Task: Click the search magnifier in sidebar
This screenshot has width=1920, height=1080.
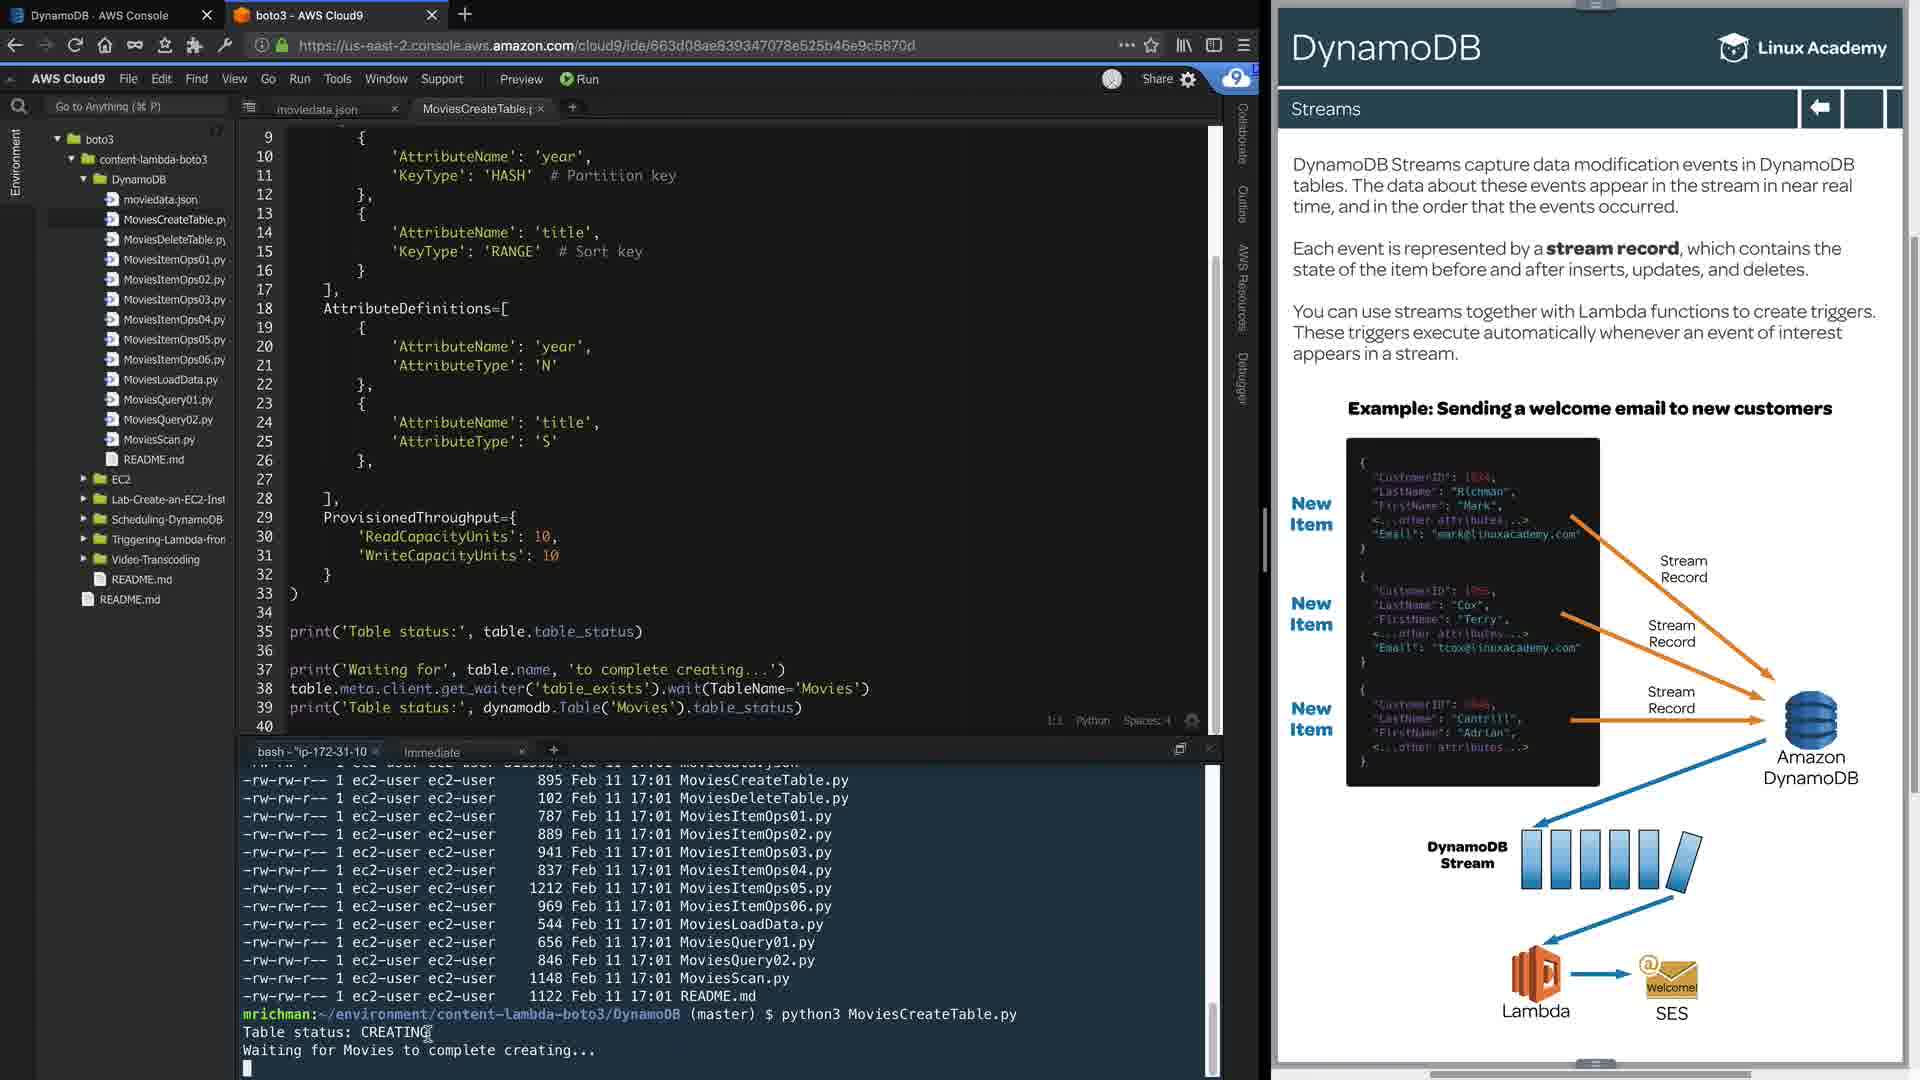Action: pos(19,106)
